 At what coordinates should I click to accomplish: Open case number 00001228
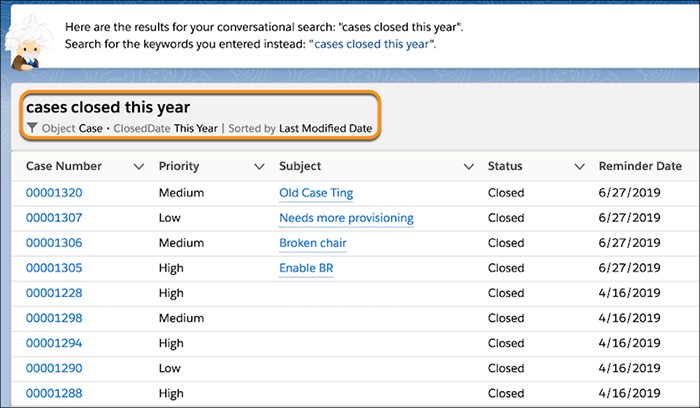tap(54, 293)
